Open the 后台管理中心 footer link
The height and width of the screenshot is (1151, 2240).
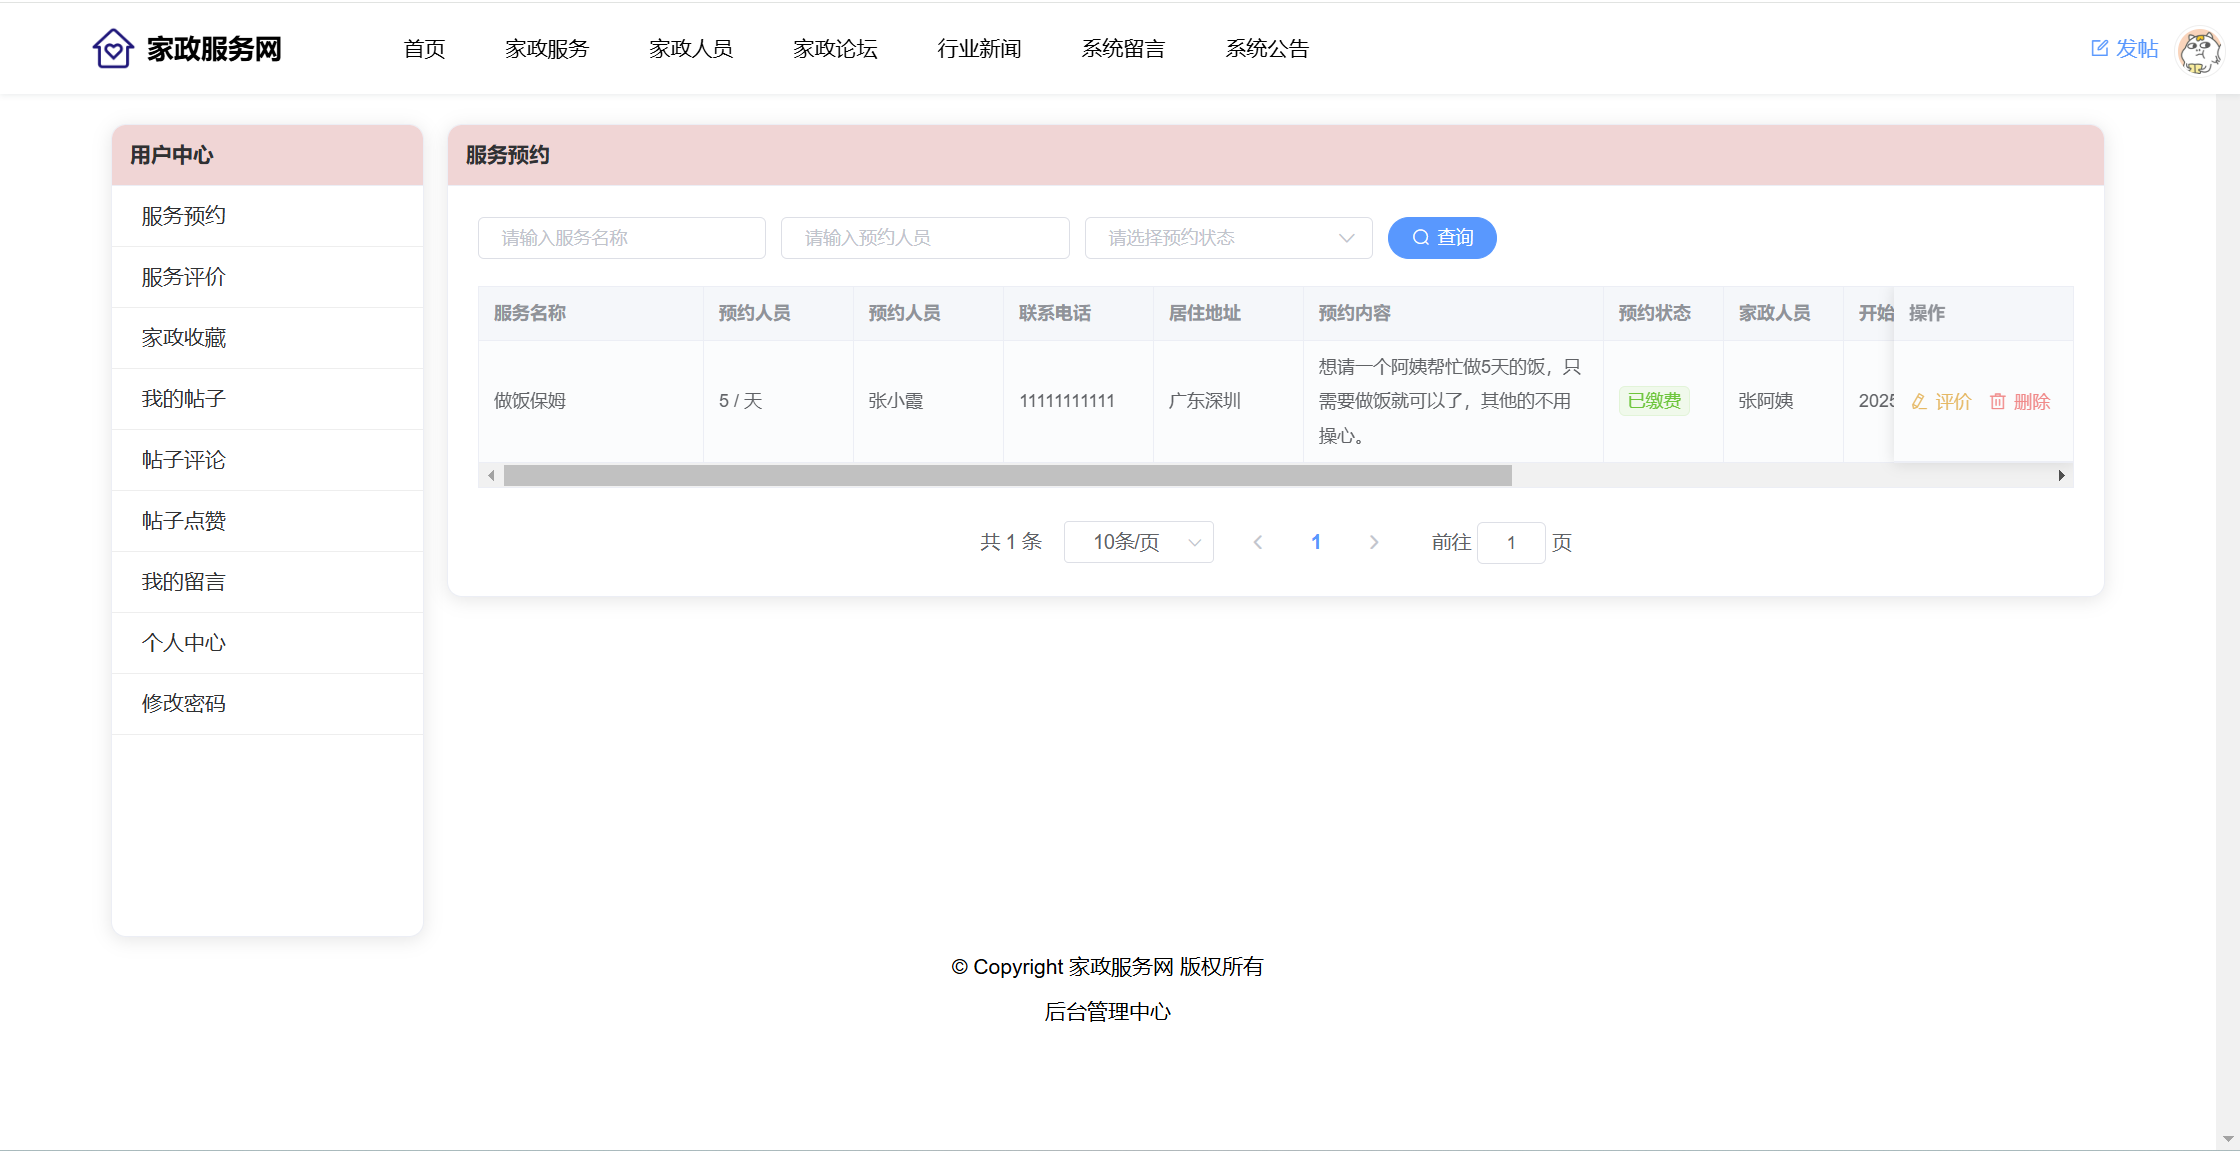point(1107,1011)
